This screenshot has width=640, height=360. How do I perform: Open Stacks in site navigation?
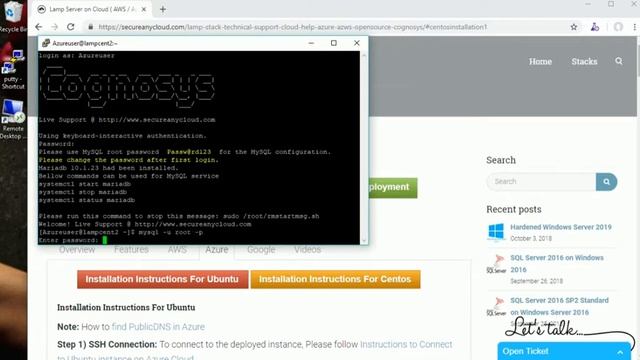click(x=584, y=62)
